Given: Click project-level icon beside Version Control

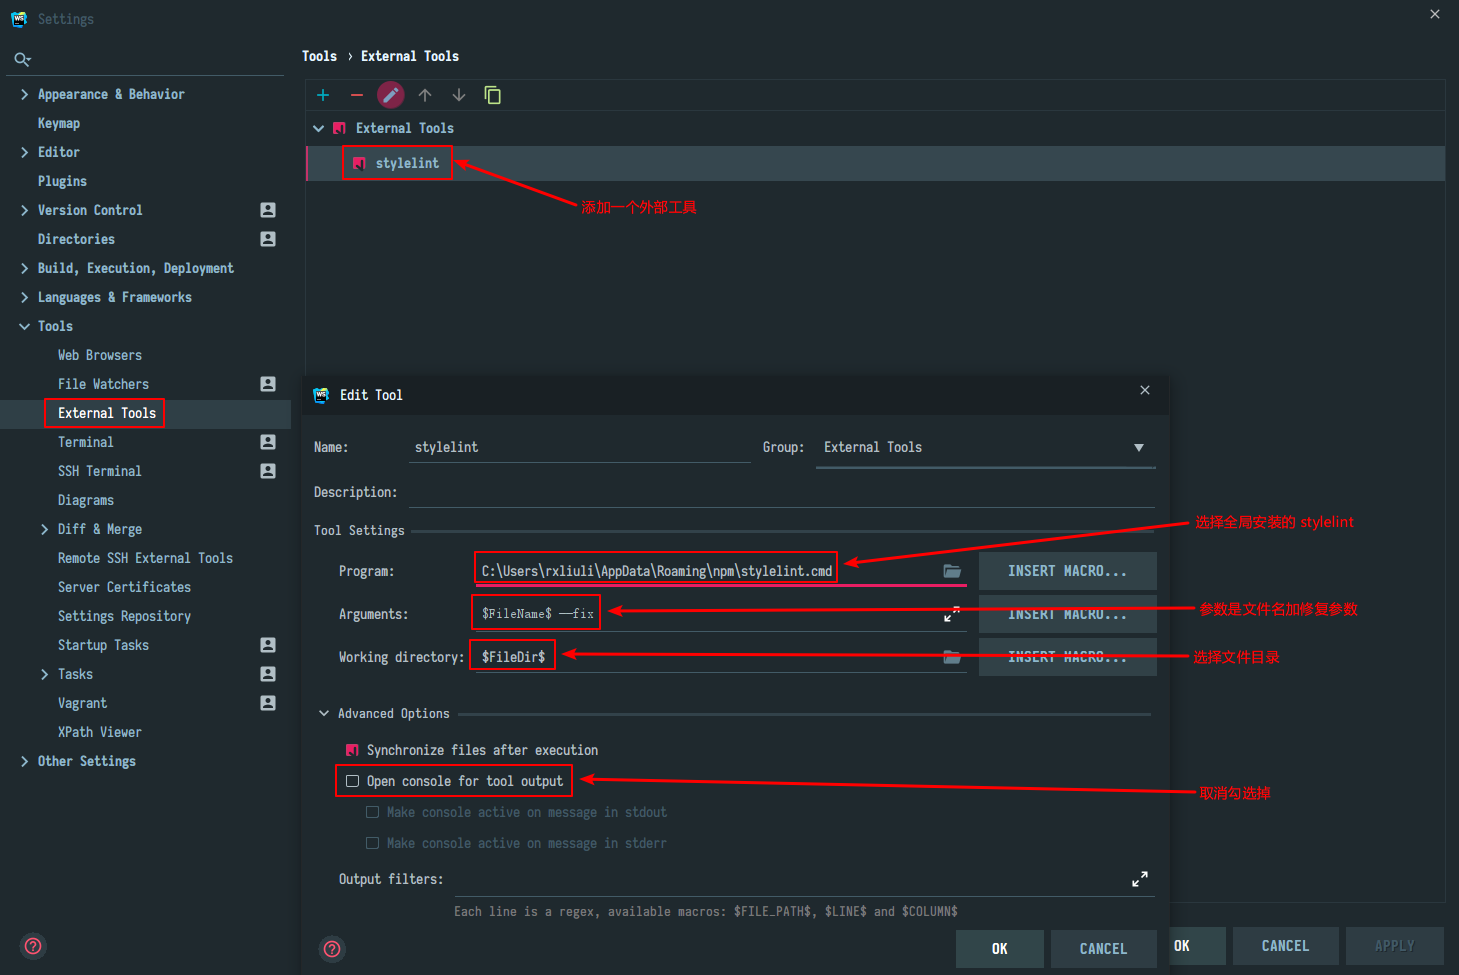Looking at the screenshot, I should [x=268, y=210].
